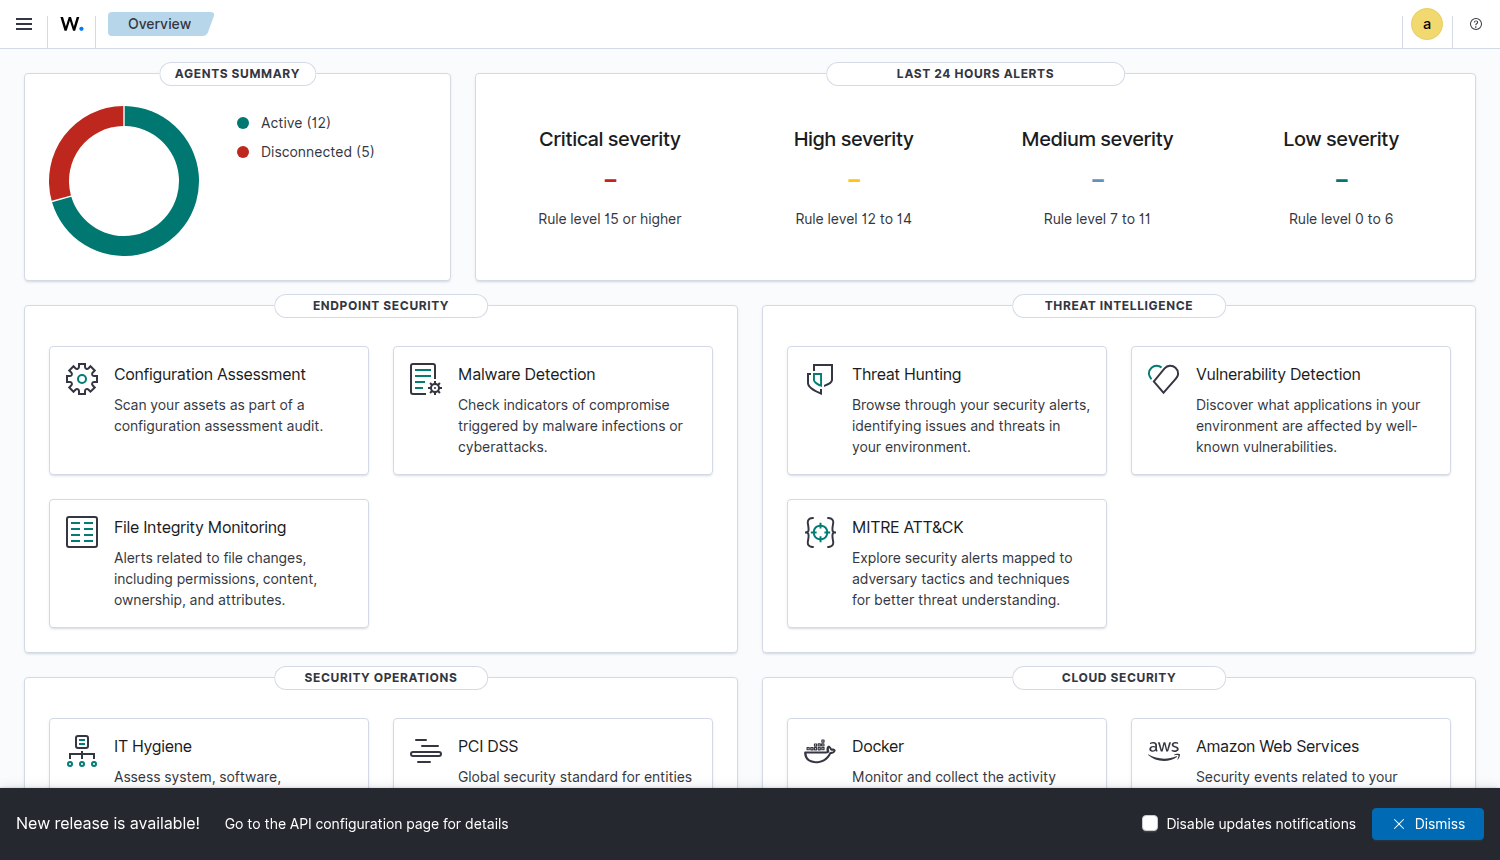Screen dimensions: 1500x860
Task: Open the Malware Detection module title
Action: coord(527,374)
